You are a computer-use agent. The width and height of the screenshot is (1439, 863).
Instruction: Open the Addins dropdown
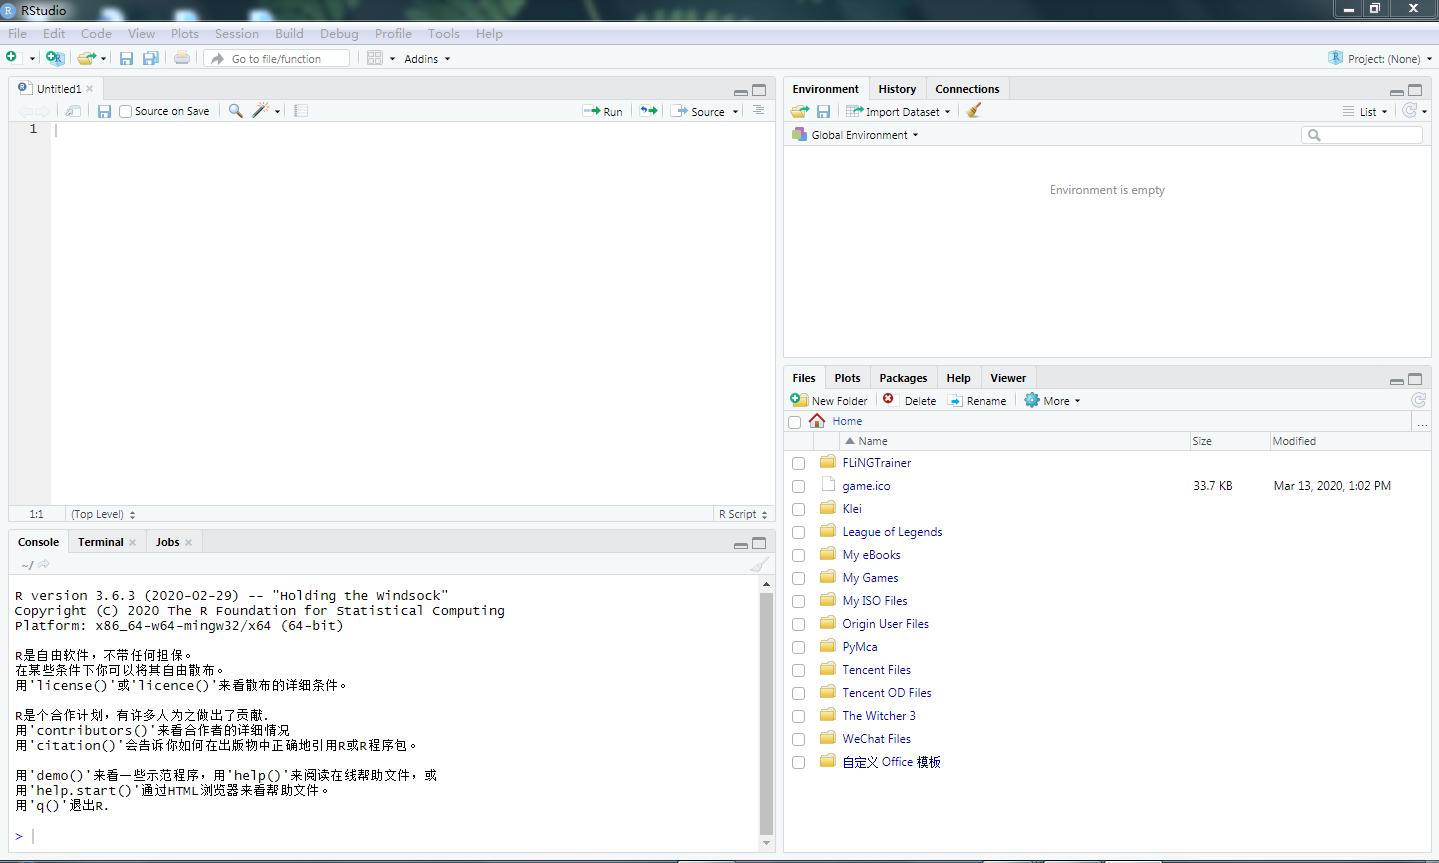[427, 59]
